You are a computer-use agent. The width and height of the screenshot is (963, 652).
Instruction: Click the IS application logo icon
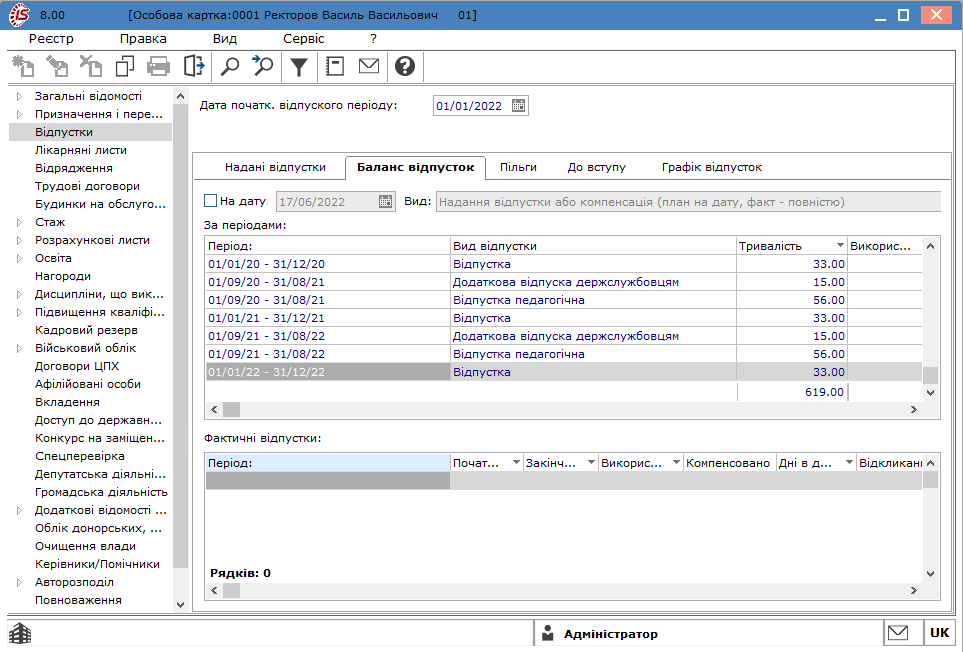pyautogui.click(x=18, y=15)
